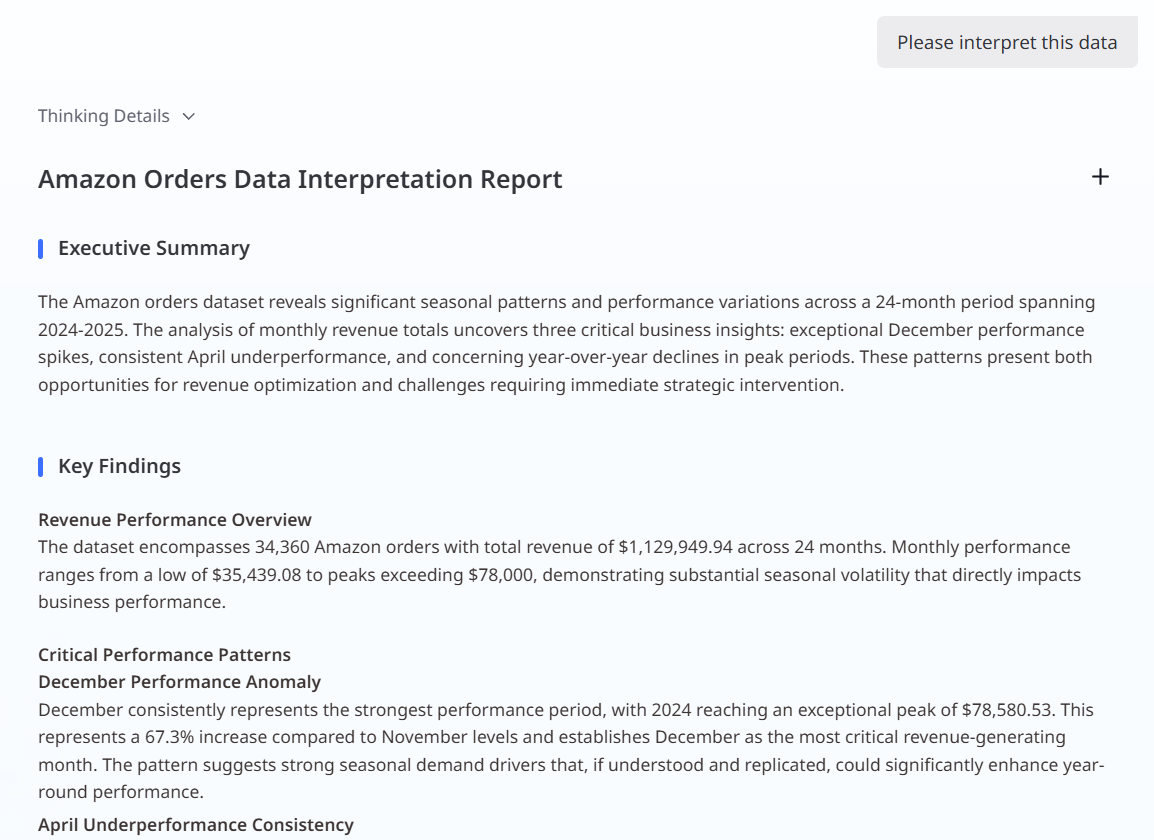Click the Executive Summary paragraph text
Image resolution: width=1154 pixels, height=840 pixels.
(x=560, y=343)
